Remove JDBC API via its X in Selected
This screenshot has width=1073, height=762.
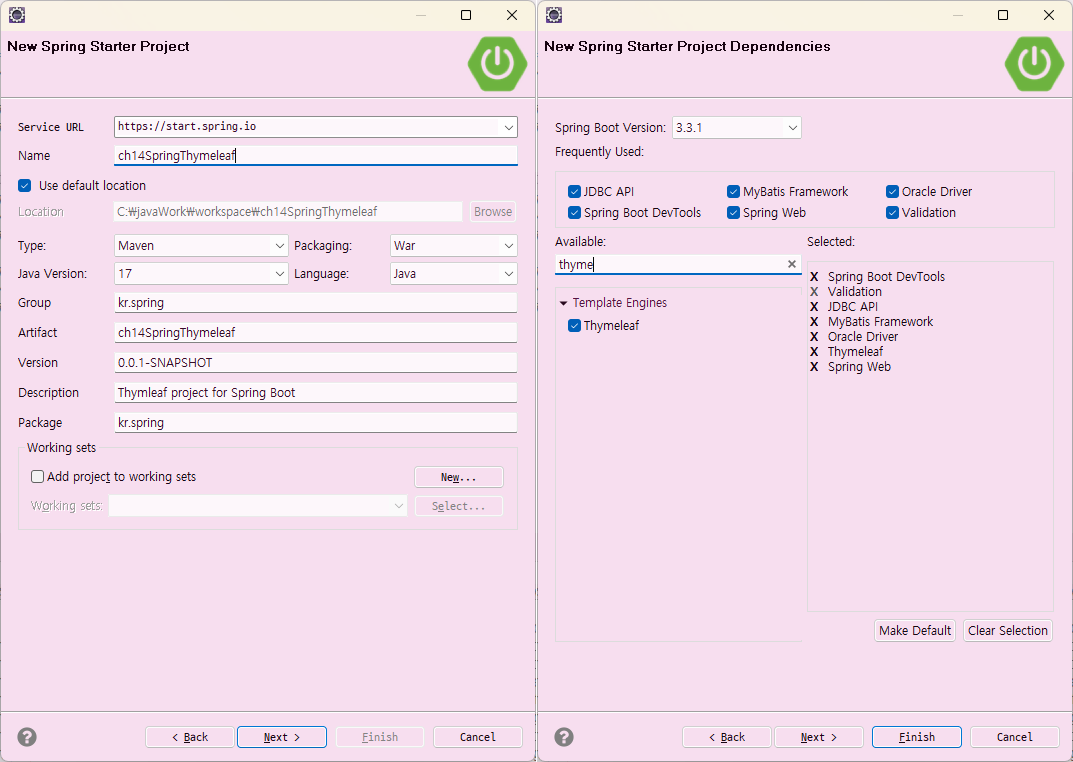[814, 306]
